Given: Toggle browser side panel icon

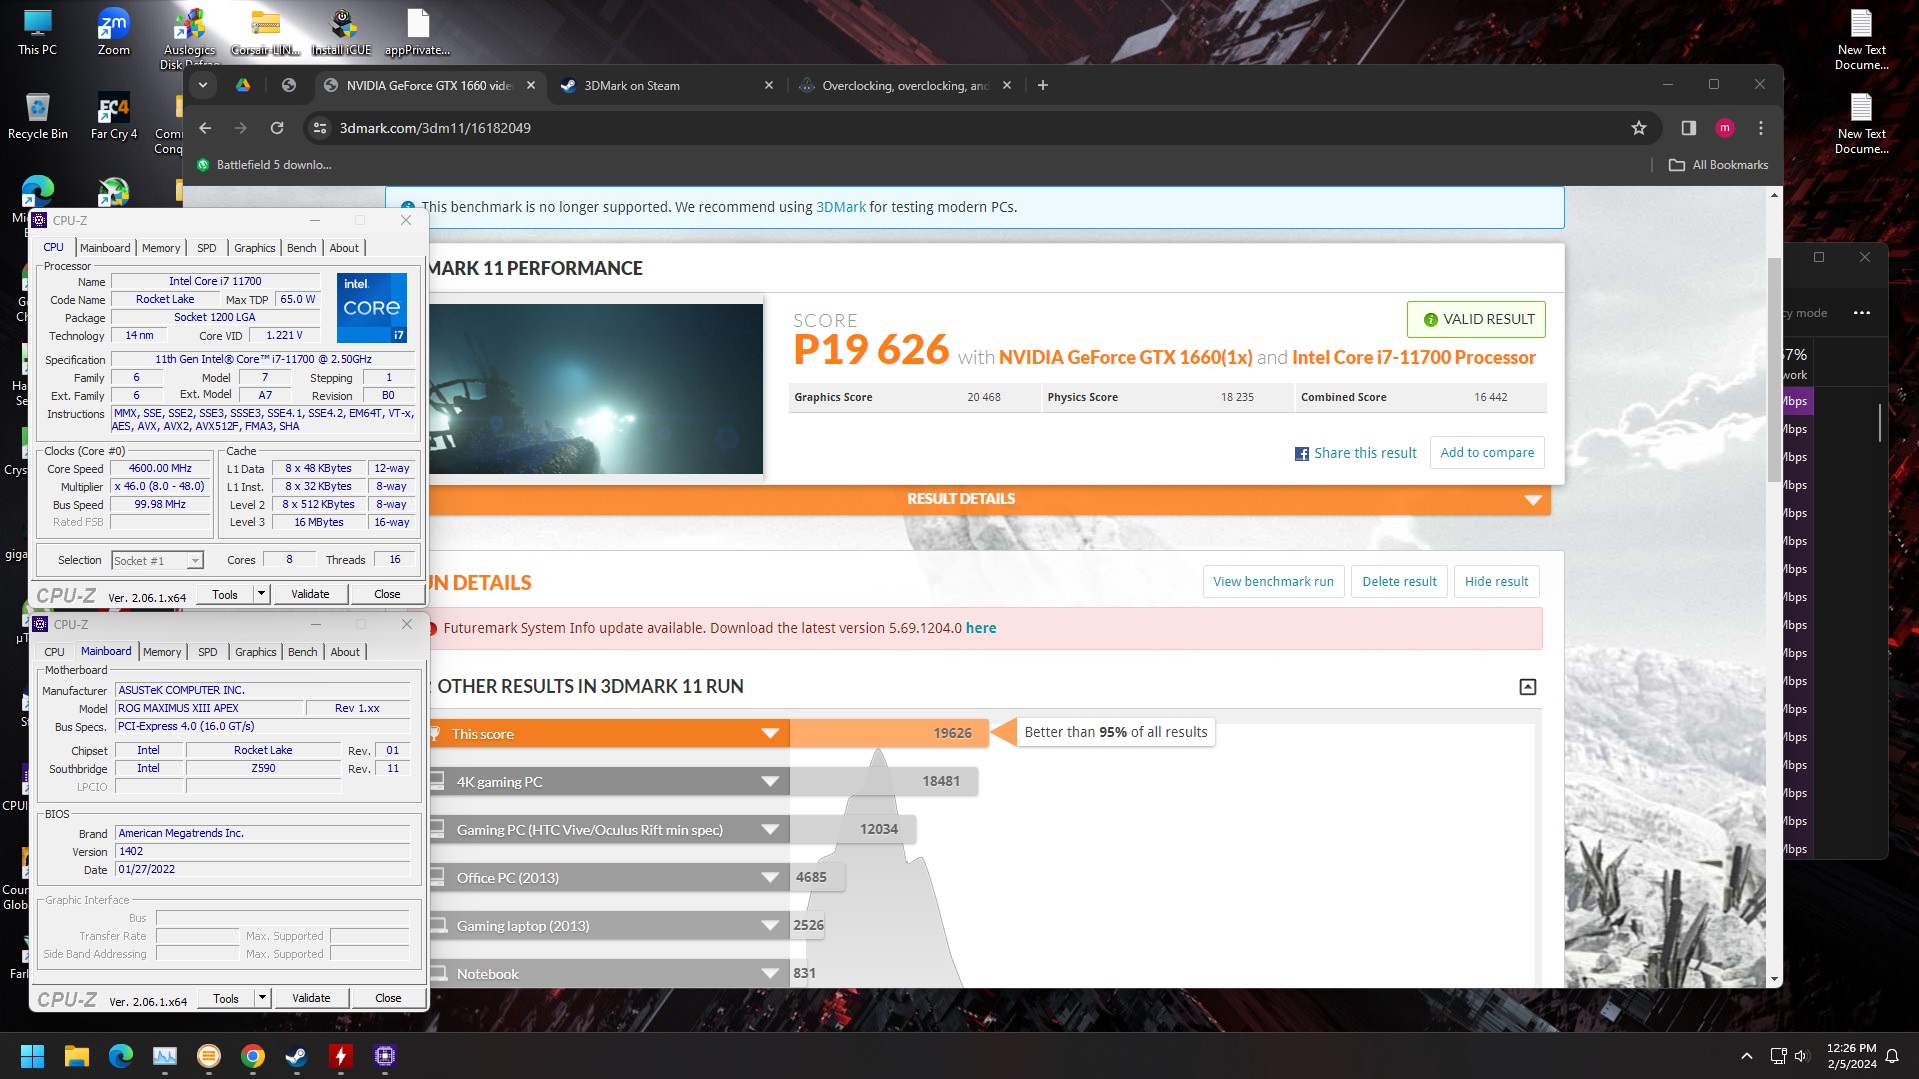Looking at the screenshot, I should pyautogui.click(x=1688, y=128).
